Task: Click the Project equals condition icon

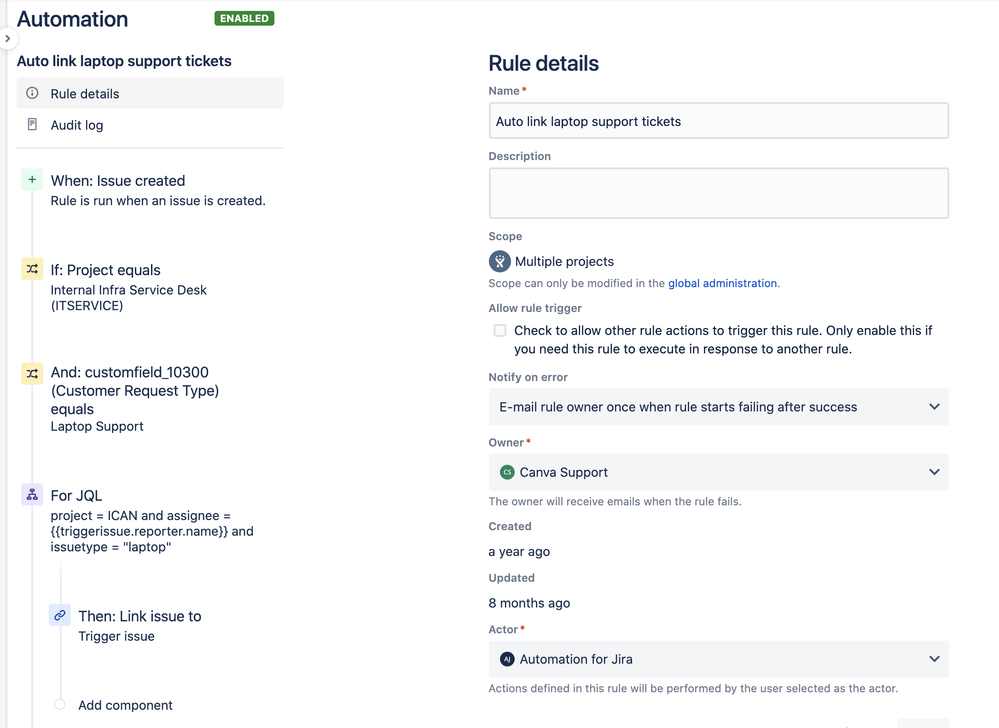Action: [x=32, y=269]
